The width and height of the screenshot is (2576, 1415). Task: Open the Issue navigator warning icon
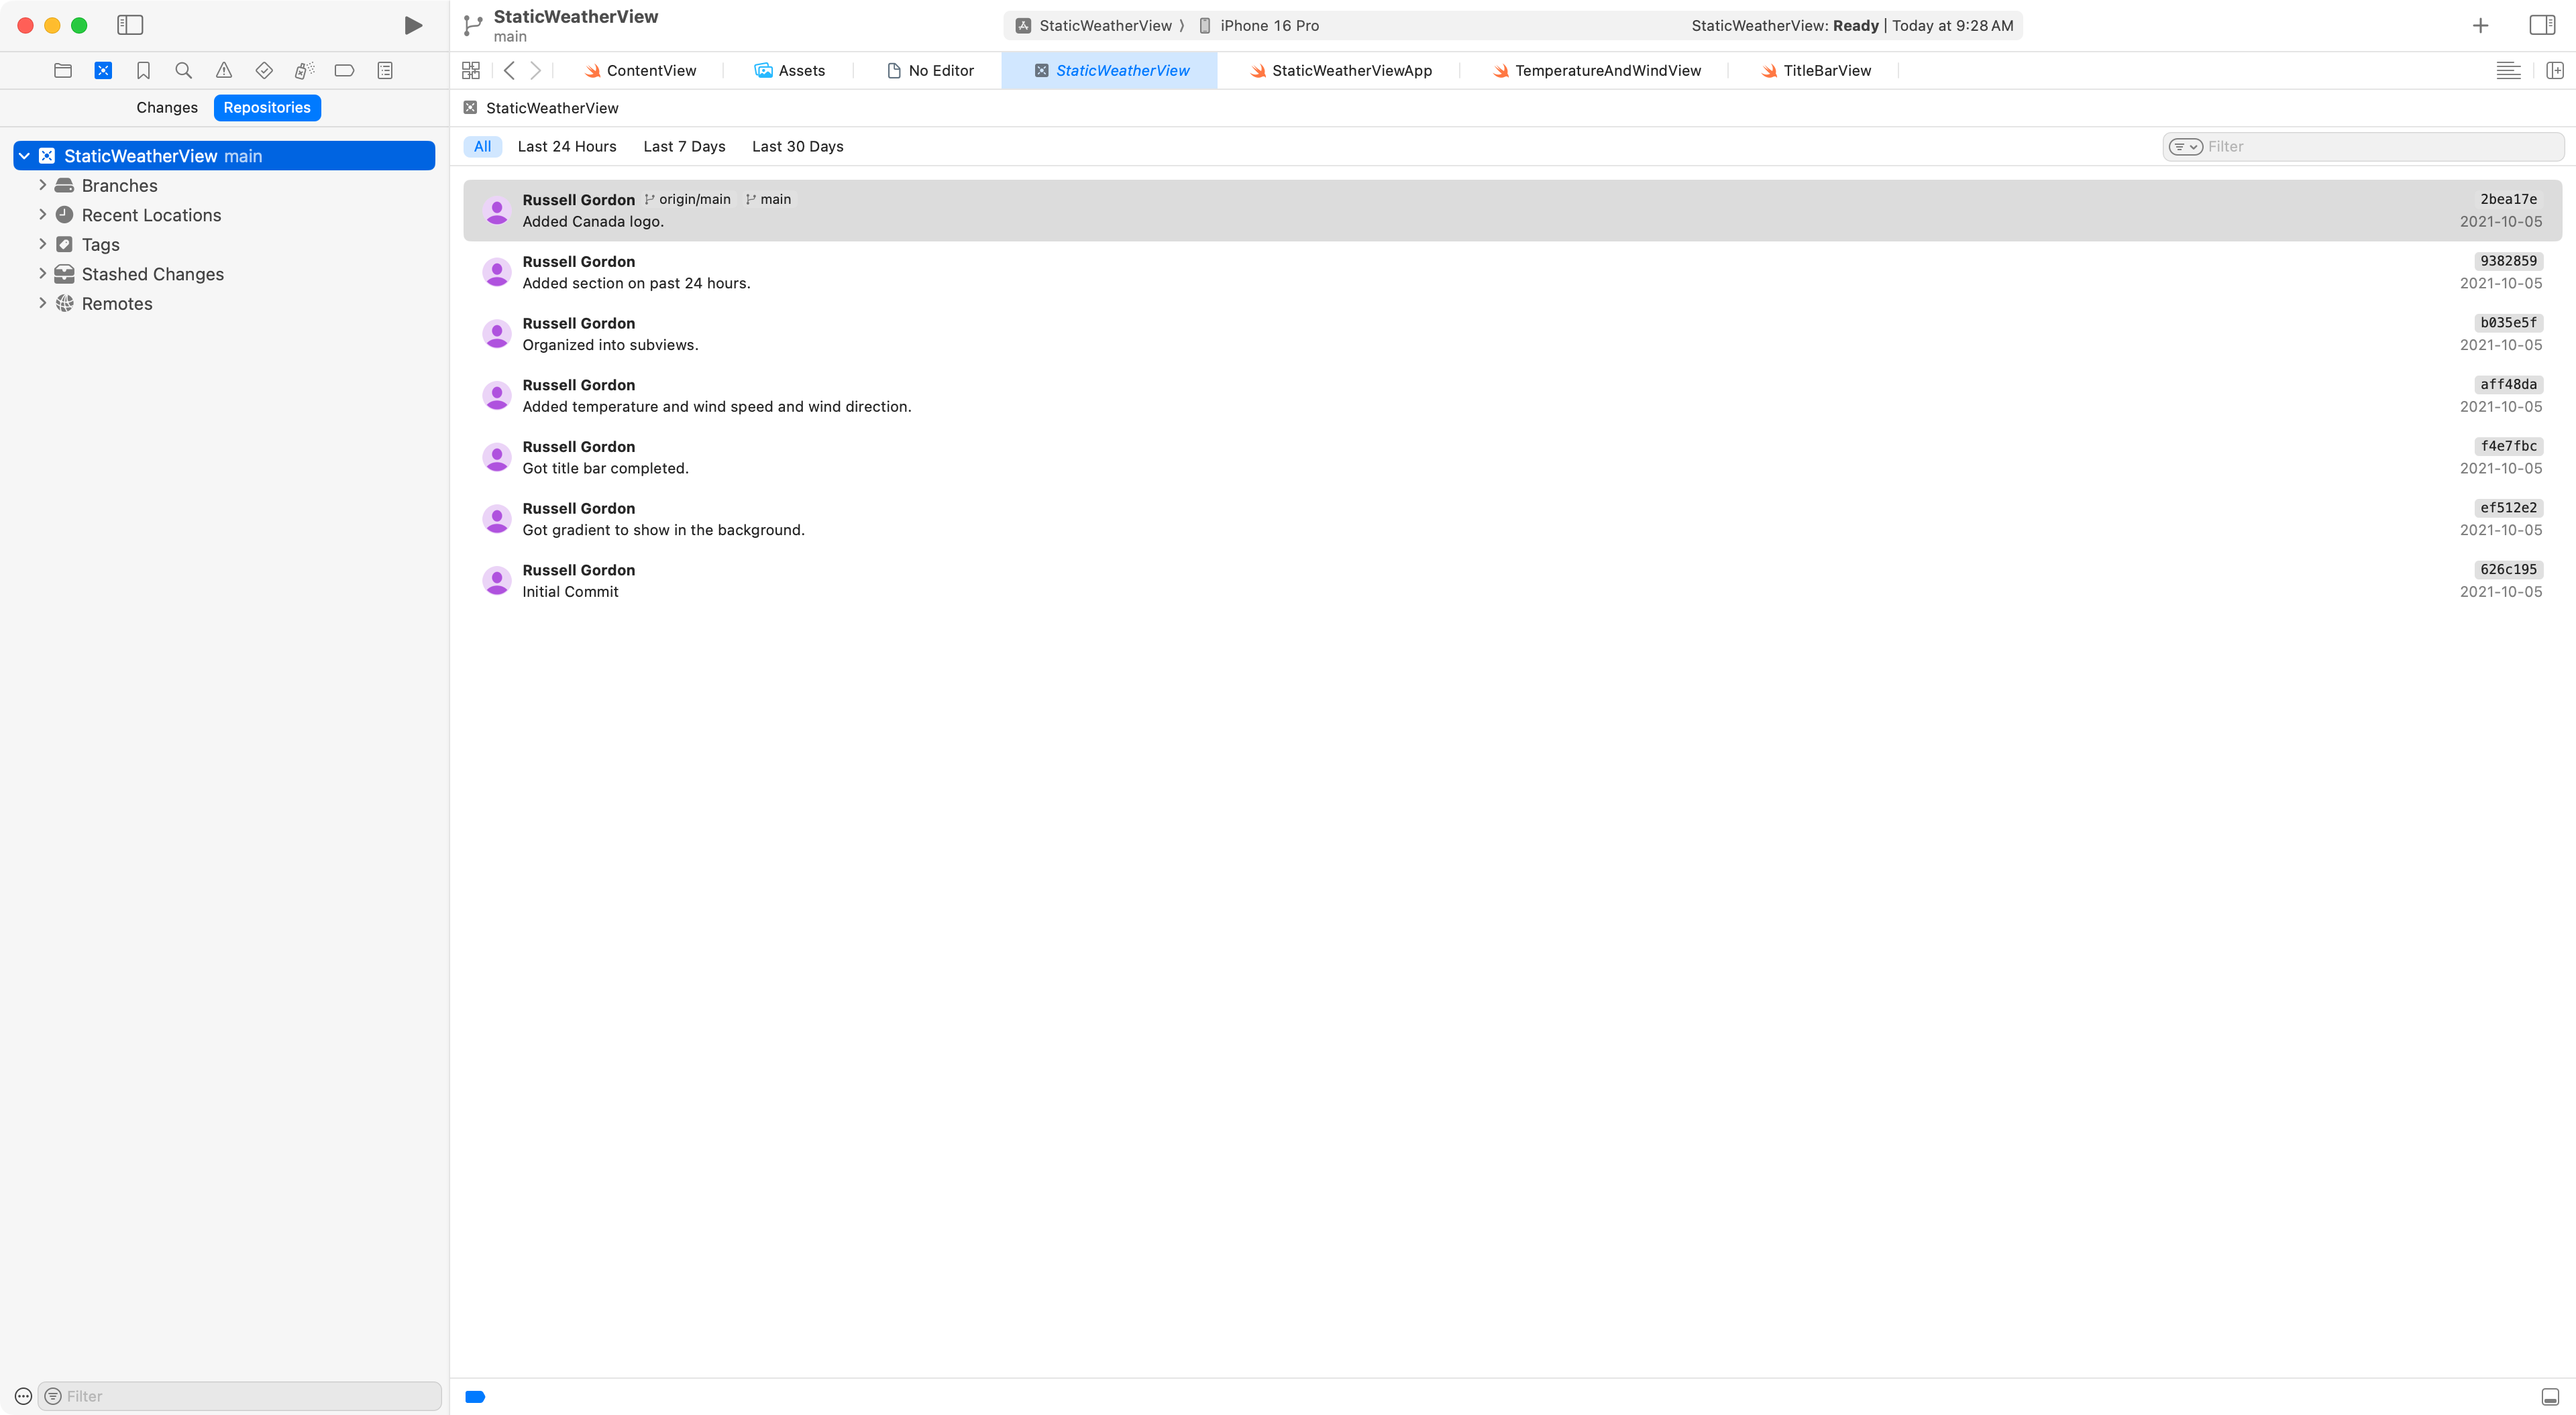[224, 70]
